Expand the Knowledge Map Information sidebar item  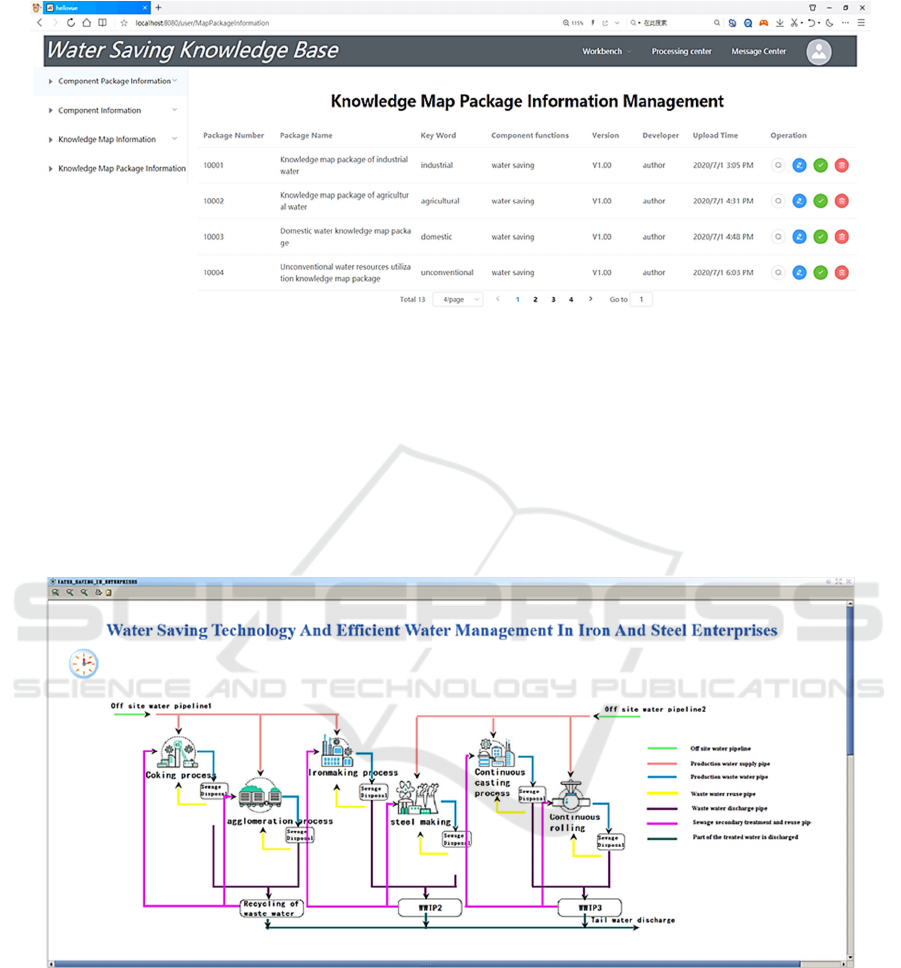pos(51,140)
